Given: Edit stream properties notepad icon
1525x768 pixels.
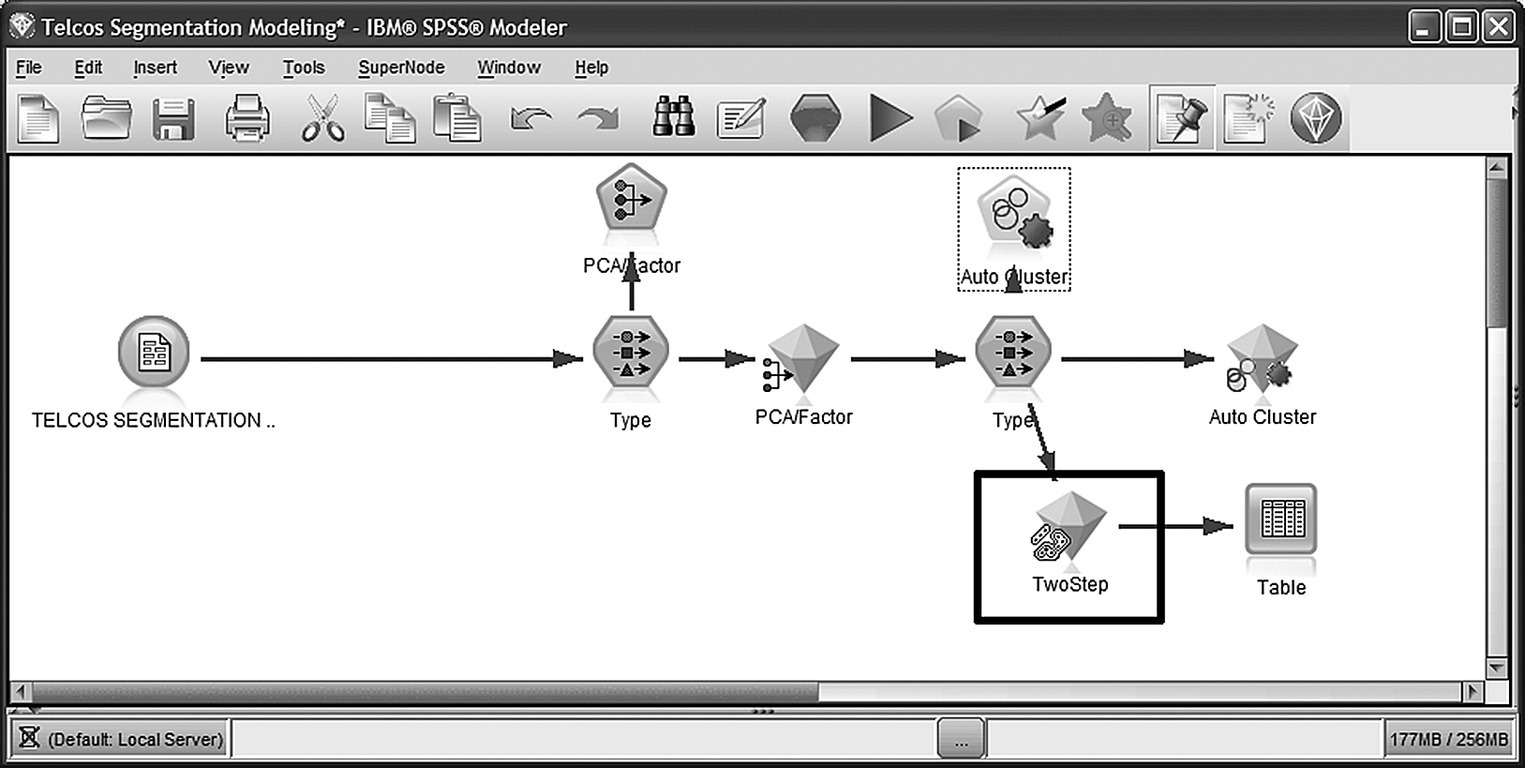Looking at the screenshot, I should (742, 119).
